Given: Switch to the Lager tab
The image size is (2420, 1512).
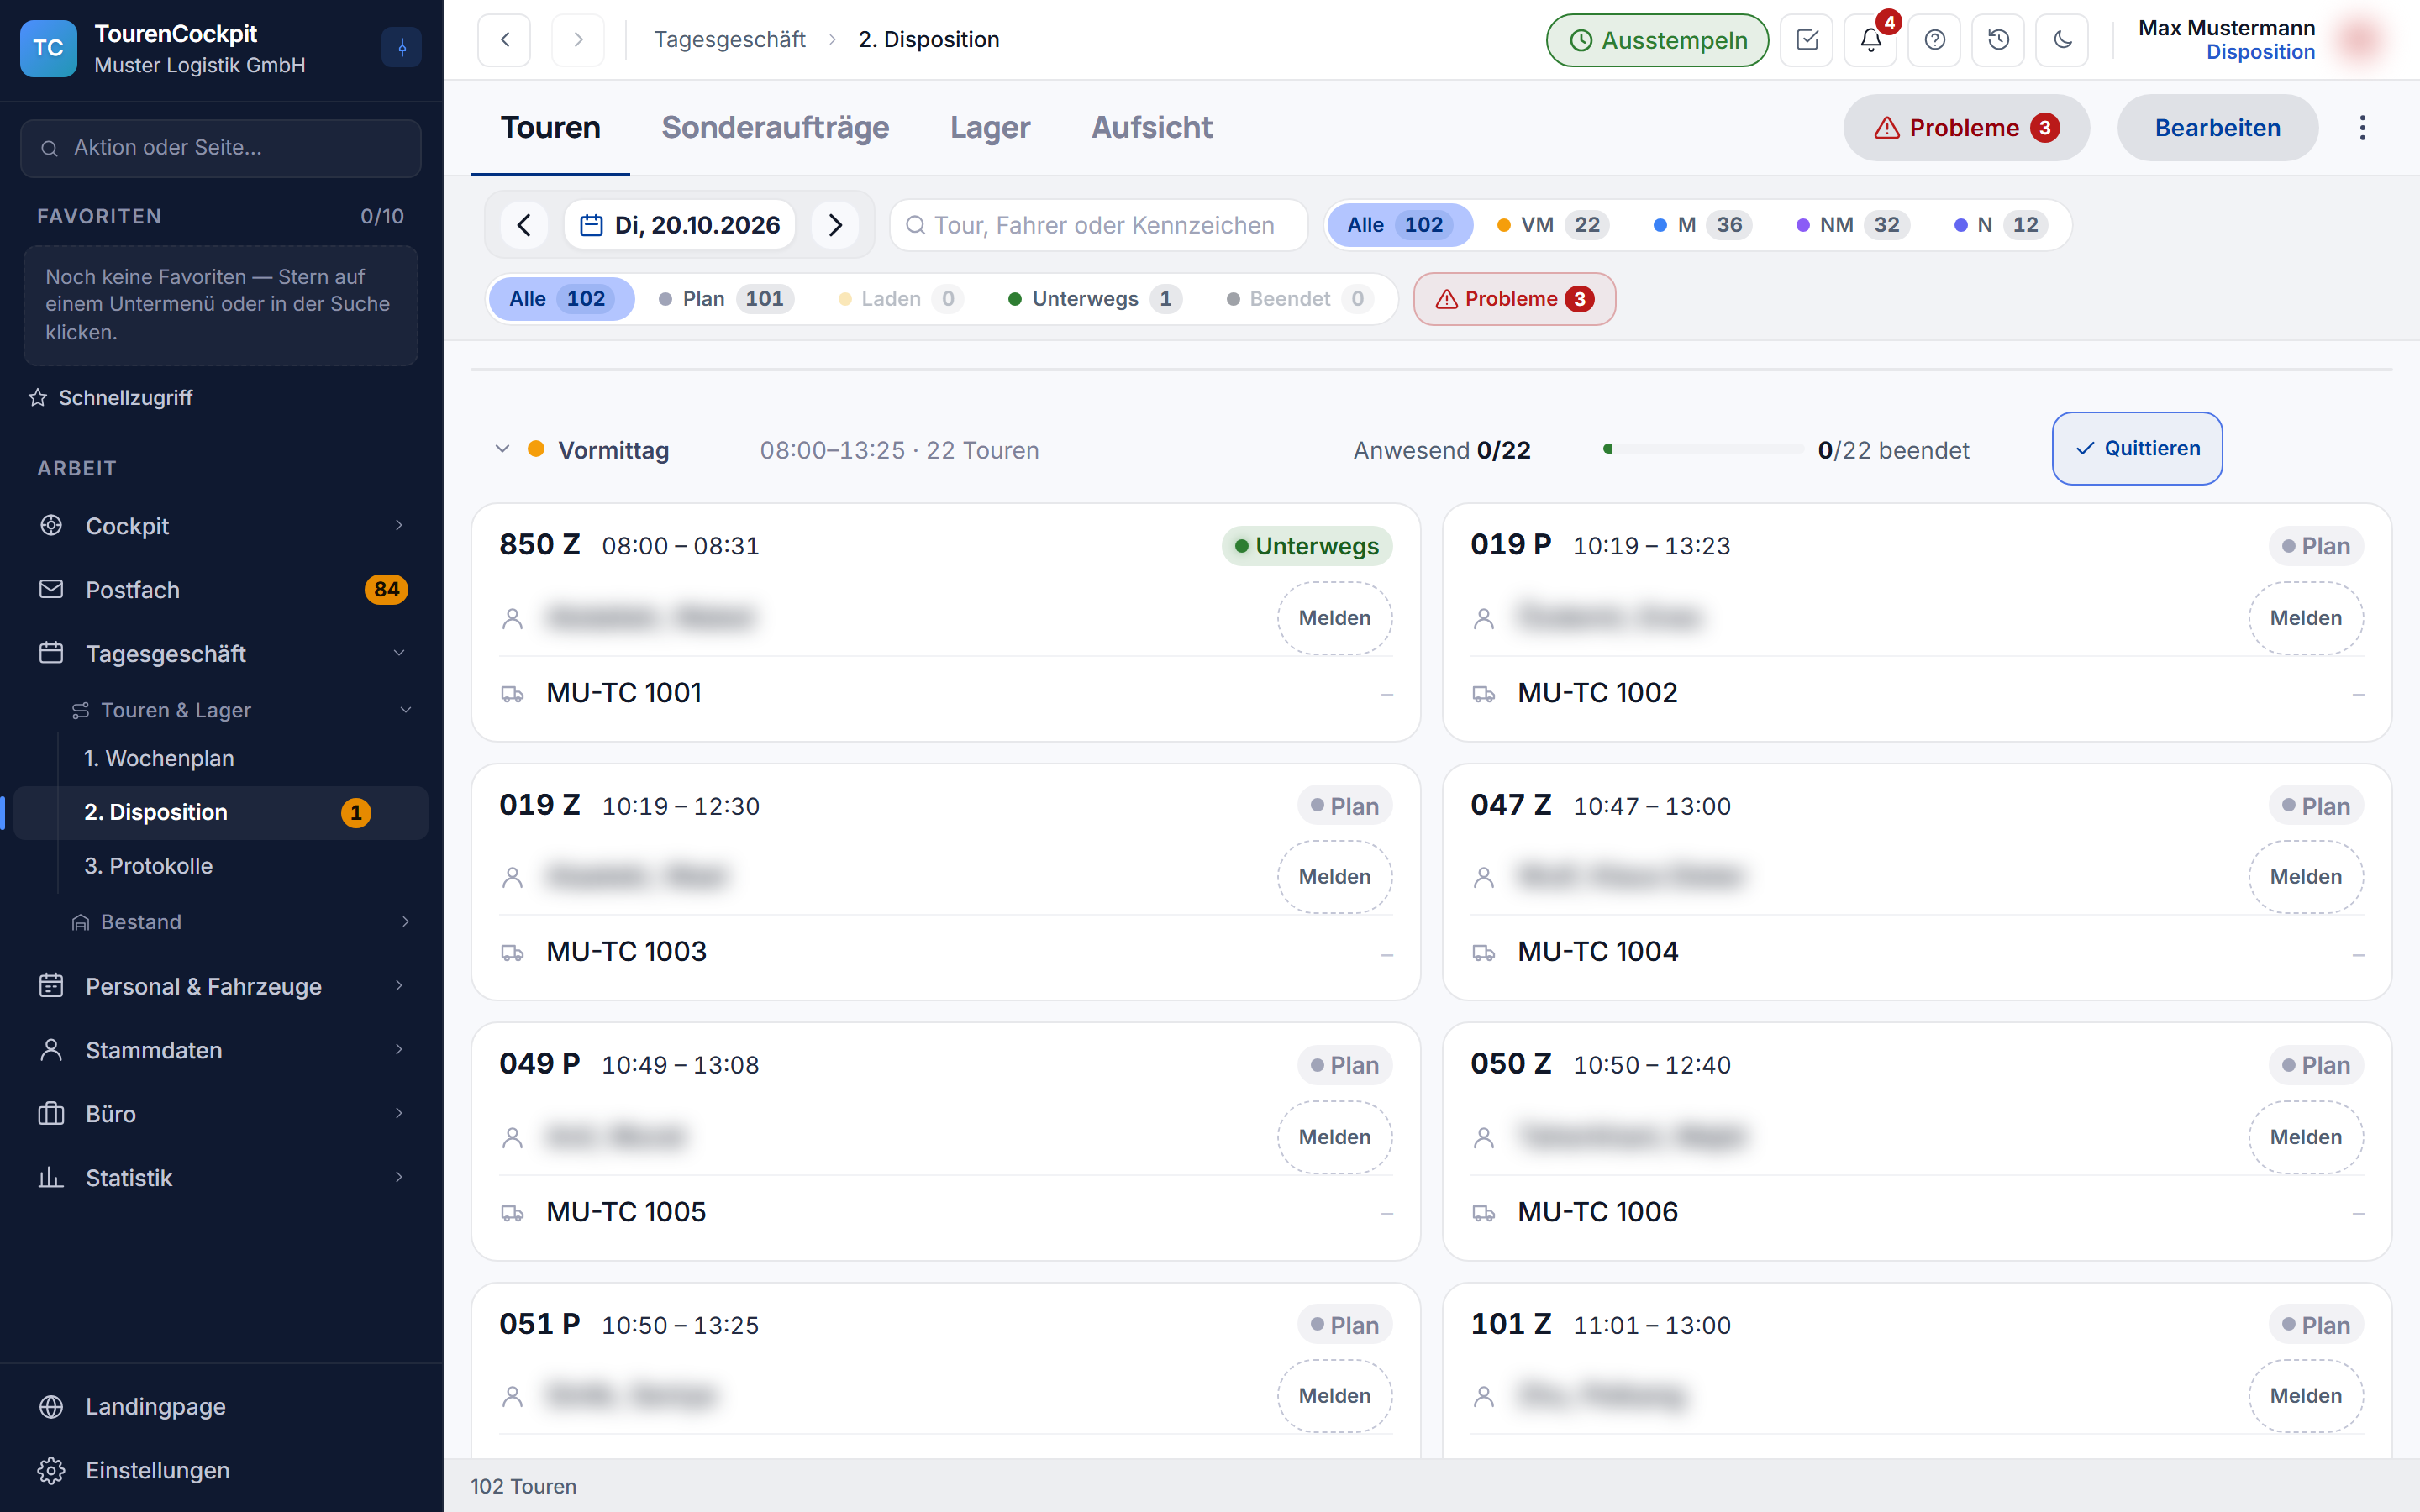Looking at the screenshot, I should click(990, 128).
